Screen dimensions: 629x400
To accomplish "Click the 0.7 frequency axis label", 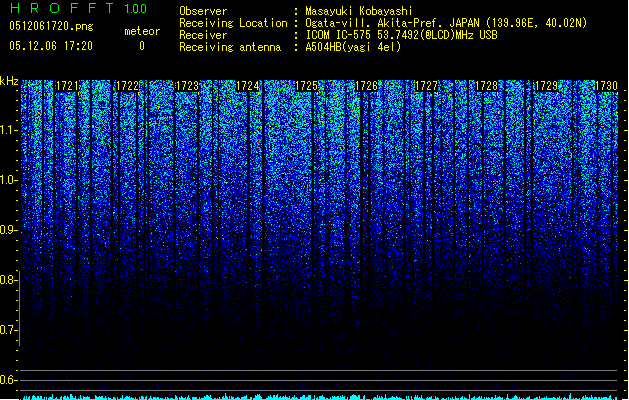I will pos(8,330).
